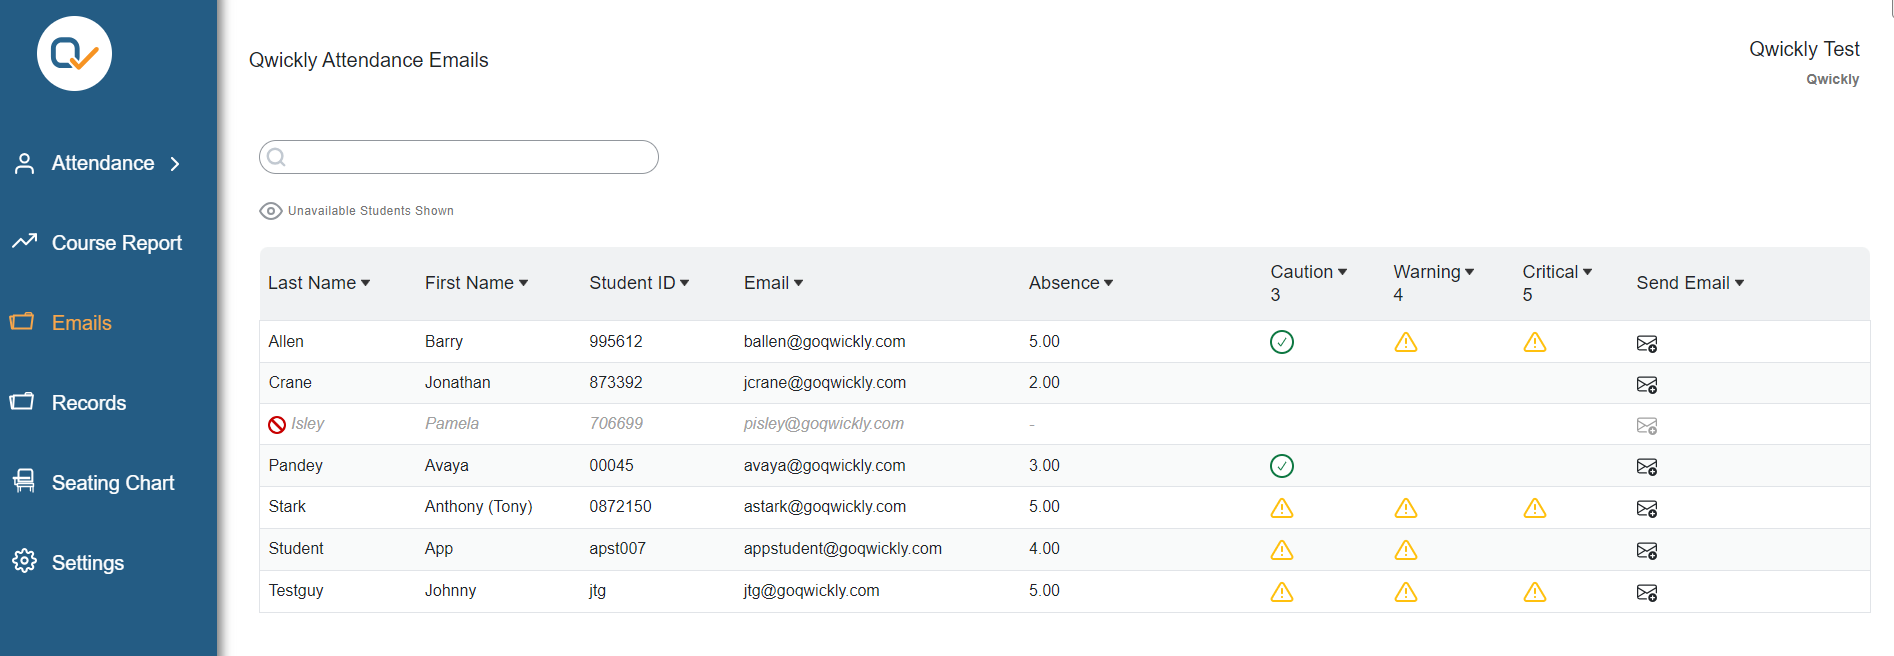1894x656 pixels.
Task: Sort by Email column
Action: pyautogui.click(x=773, y=283)
